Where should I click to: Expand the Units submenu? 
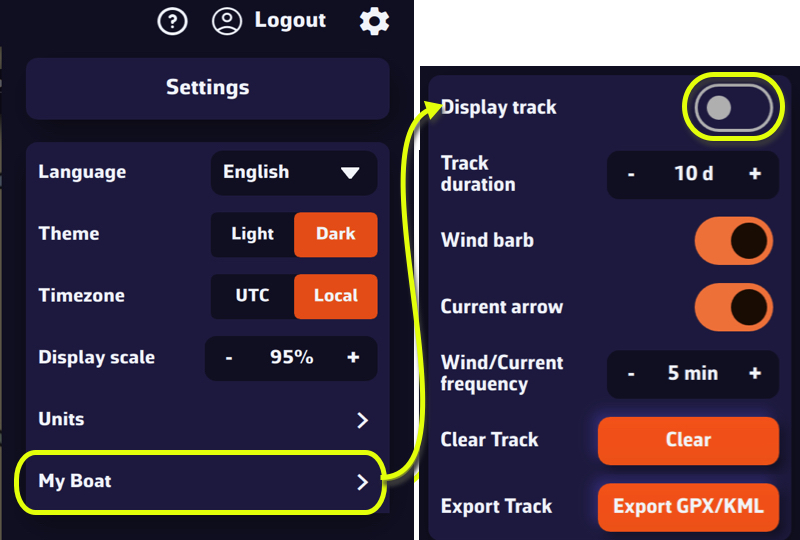click(x=362, y=420)
